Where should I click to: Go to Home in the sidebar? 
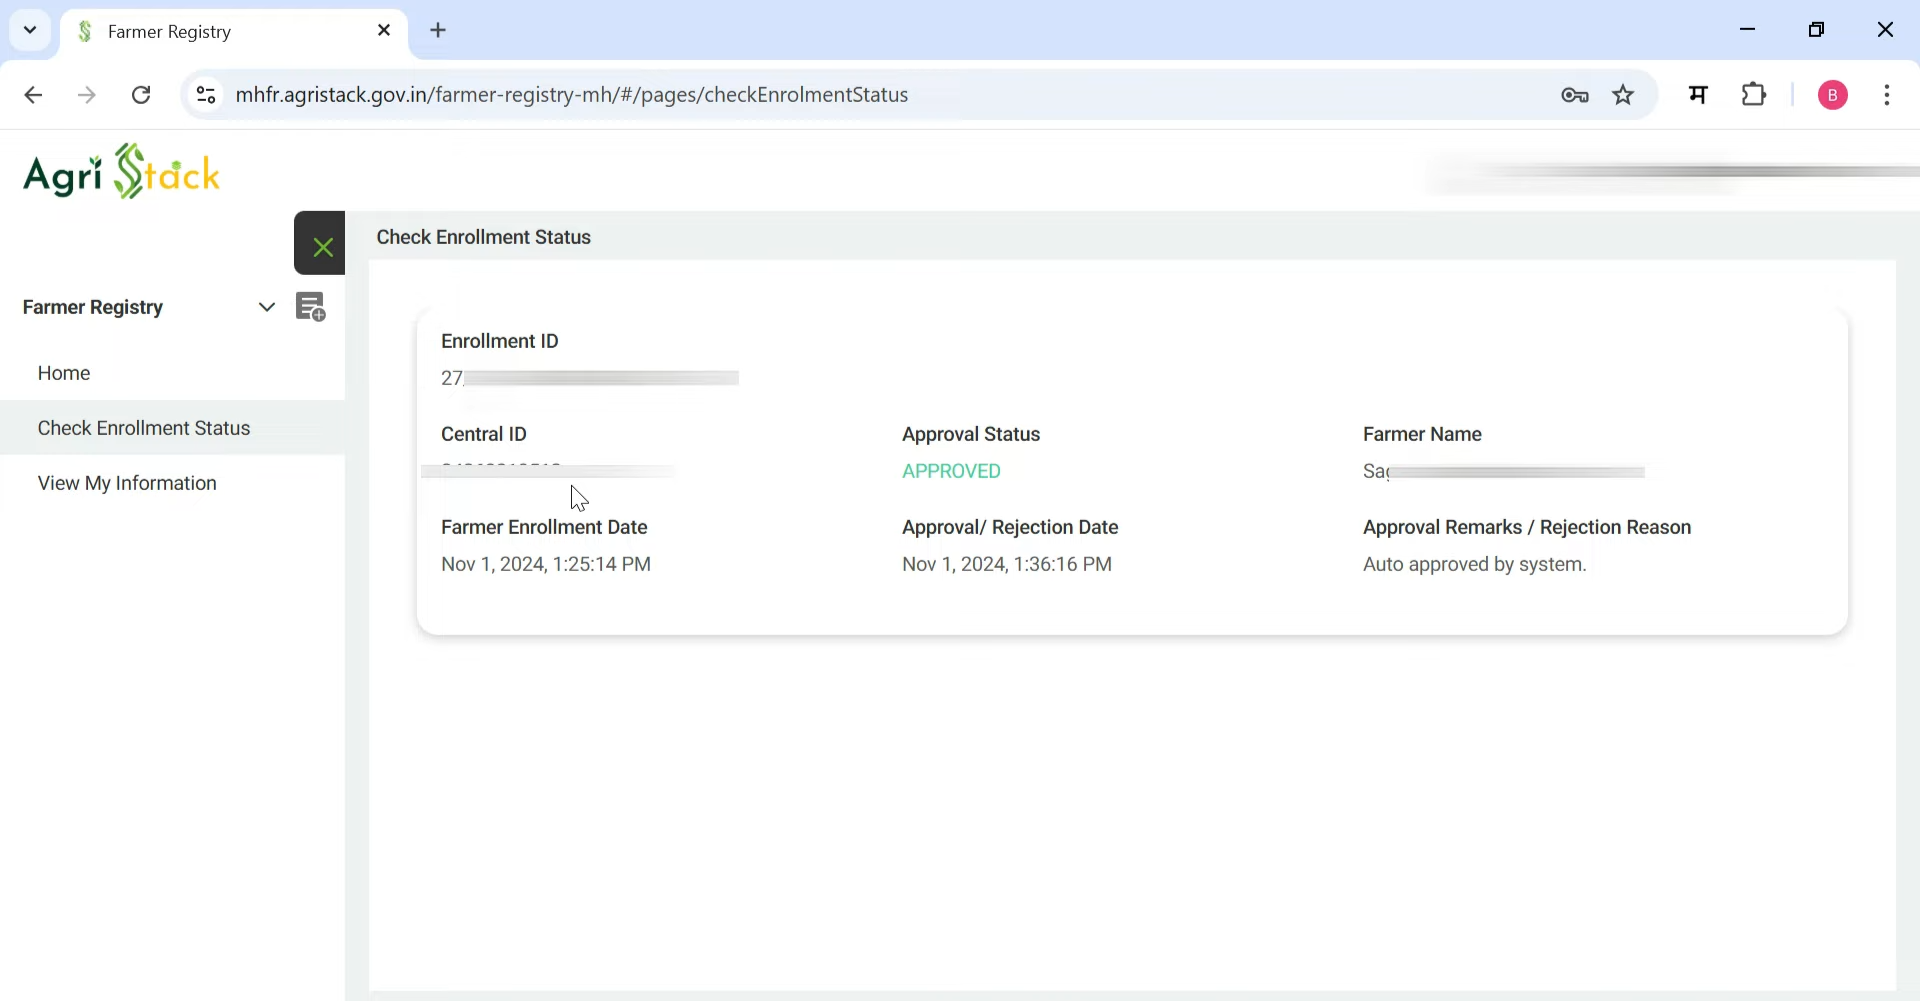(x=63, y=373)
